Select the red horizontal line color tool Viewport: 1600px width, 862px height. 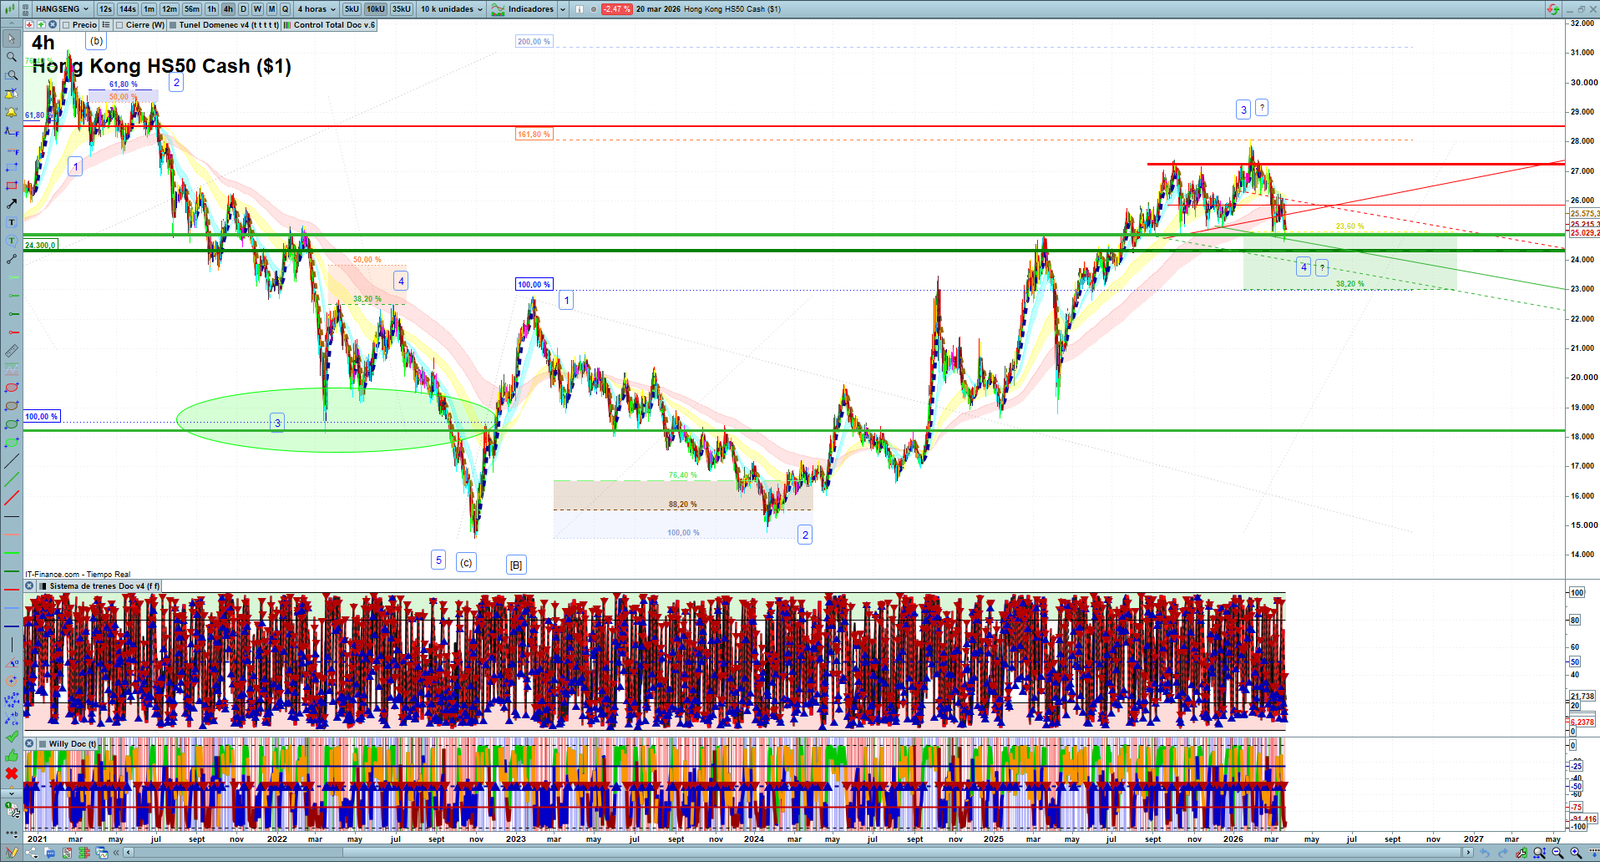11,590
